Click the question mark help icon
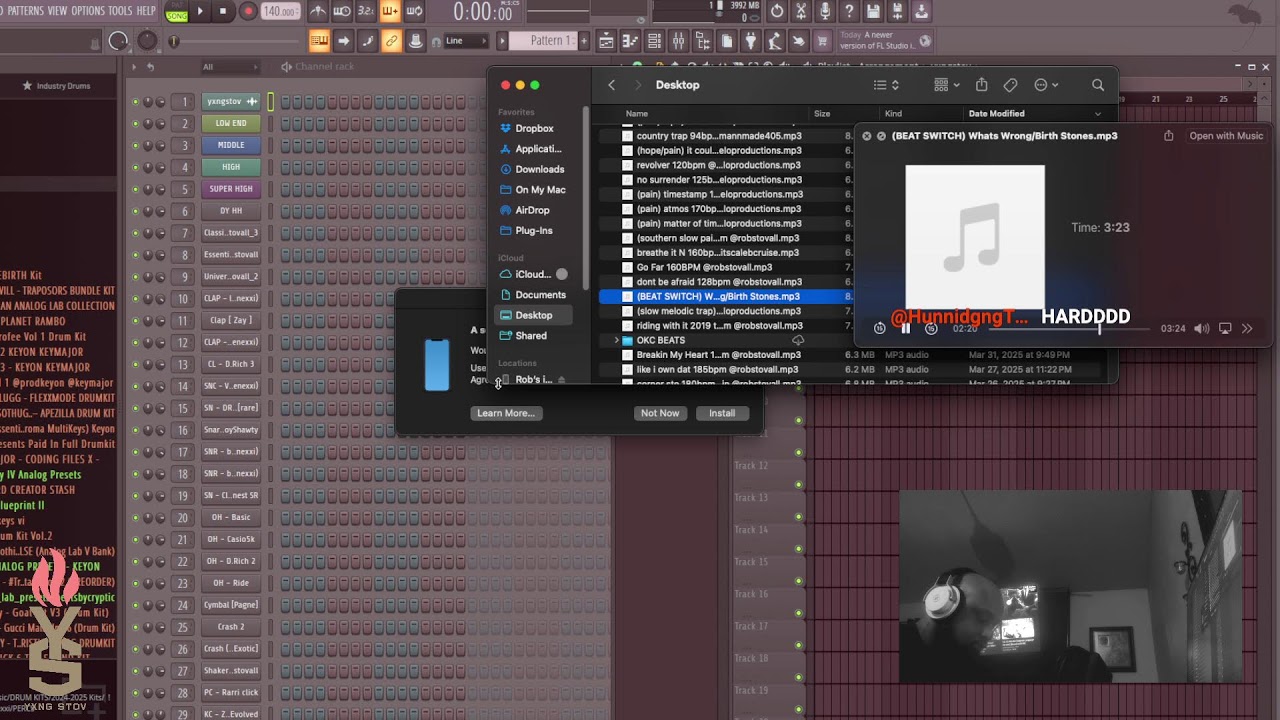Image resolution: width=1280 pixels, height=720 pixels. (849, 12)
